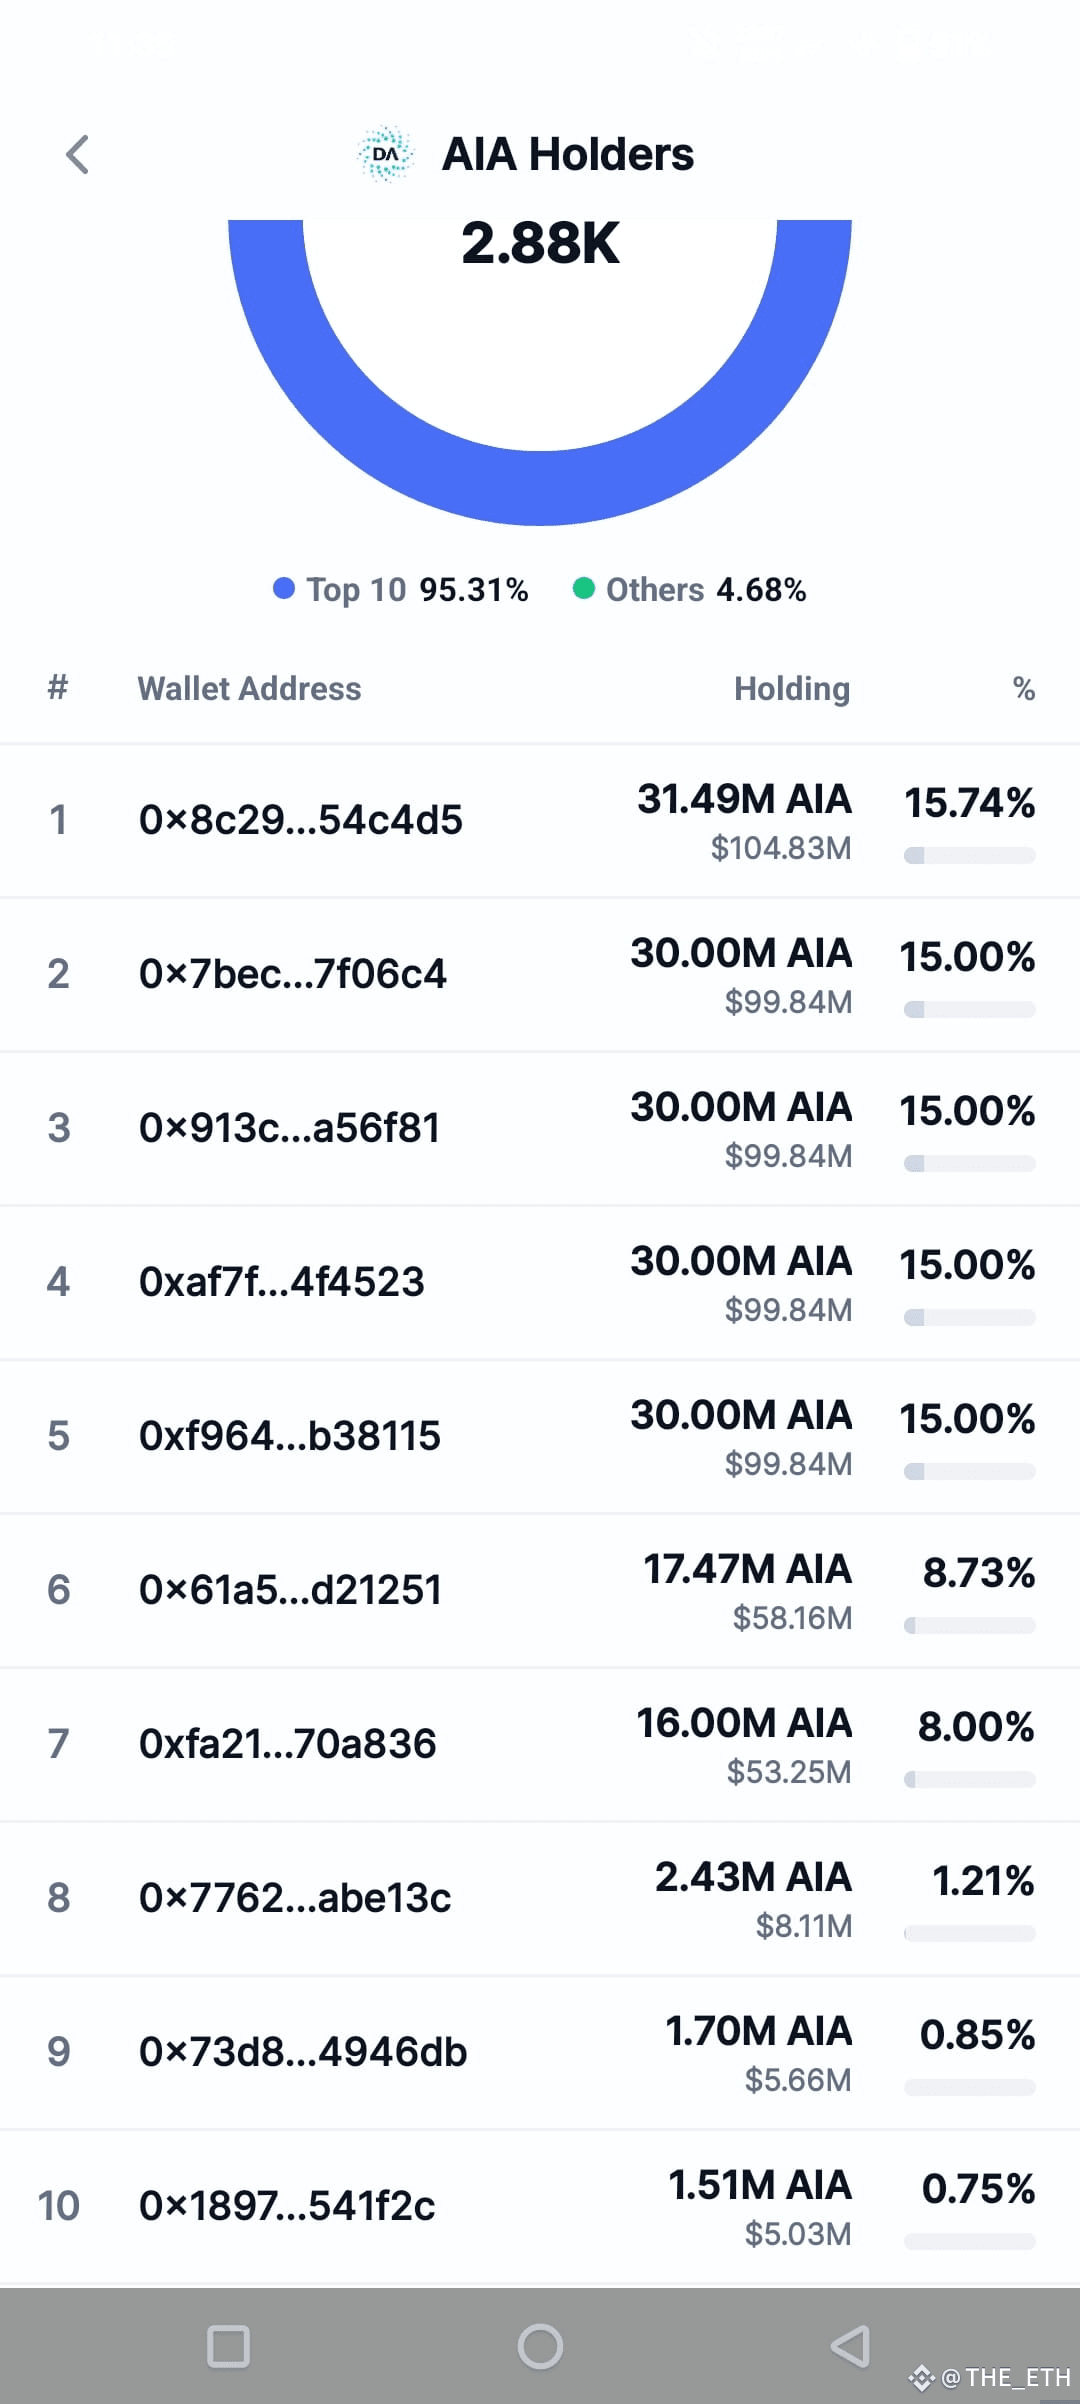Viewport: 1080px width, 2404px height.
Task: Tap the AIA token logo icon
Action: click(385, 154)
